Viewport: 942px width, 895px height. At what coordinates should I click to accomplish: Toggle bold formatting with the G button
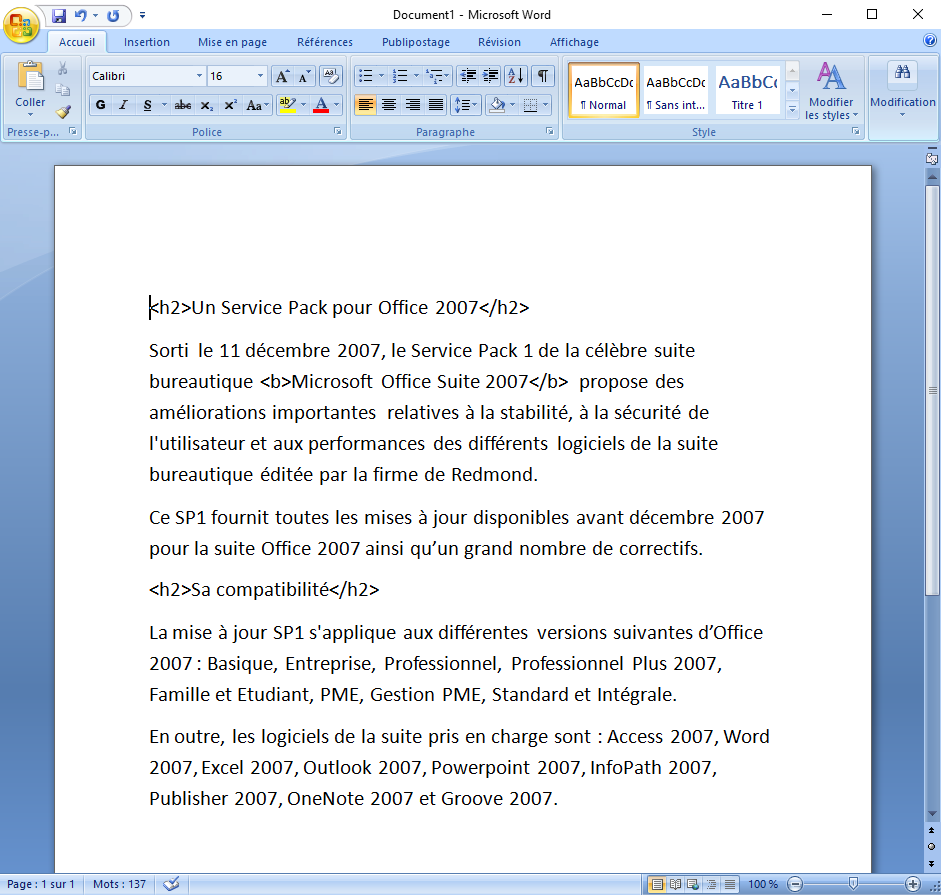(100, 105)
